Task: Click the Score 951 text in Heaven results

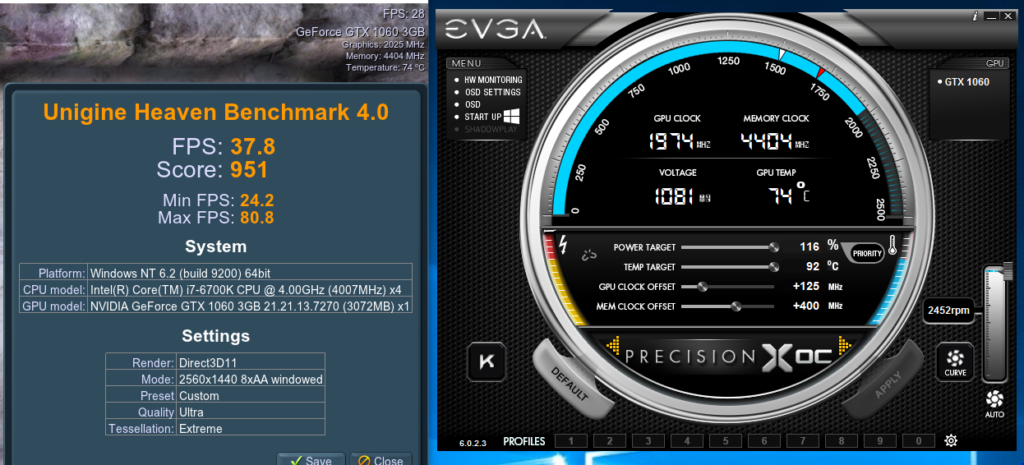Action: (x=212, y=170)
